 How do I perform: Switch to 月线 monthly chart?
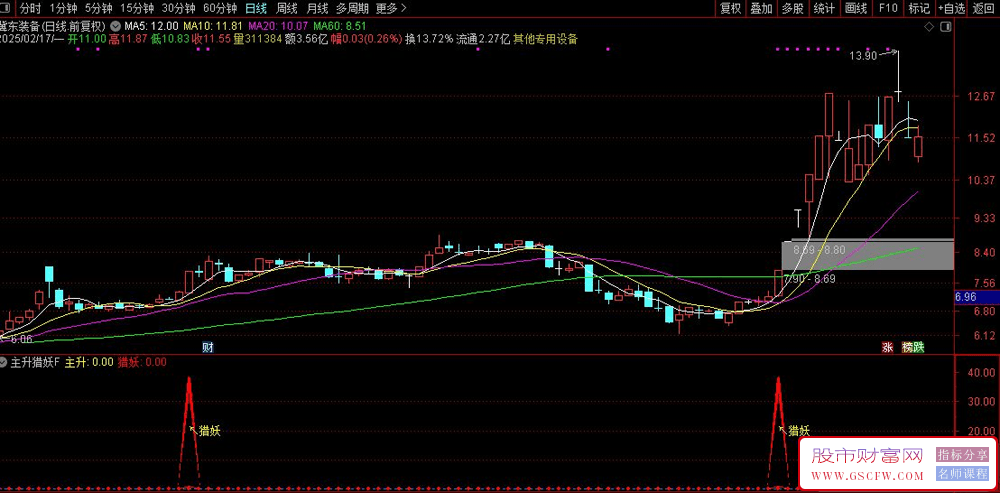pos(317,8)
